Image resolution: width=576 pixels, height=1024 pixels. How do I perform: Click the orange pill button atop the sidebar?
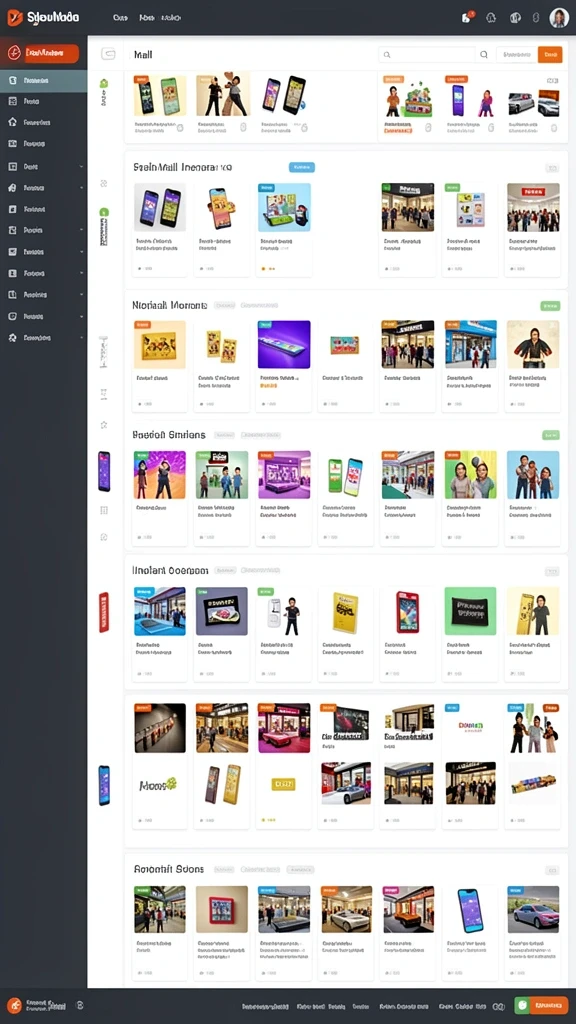(x=52, y=54)
